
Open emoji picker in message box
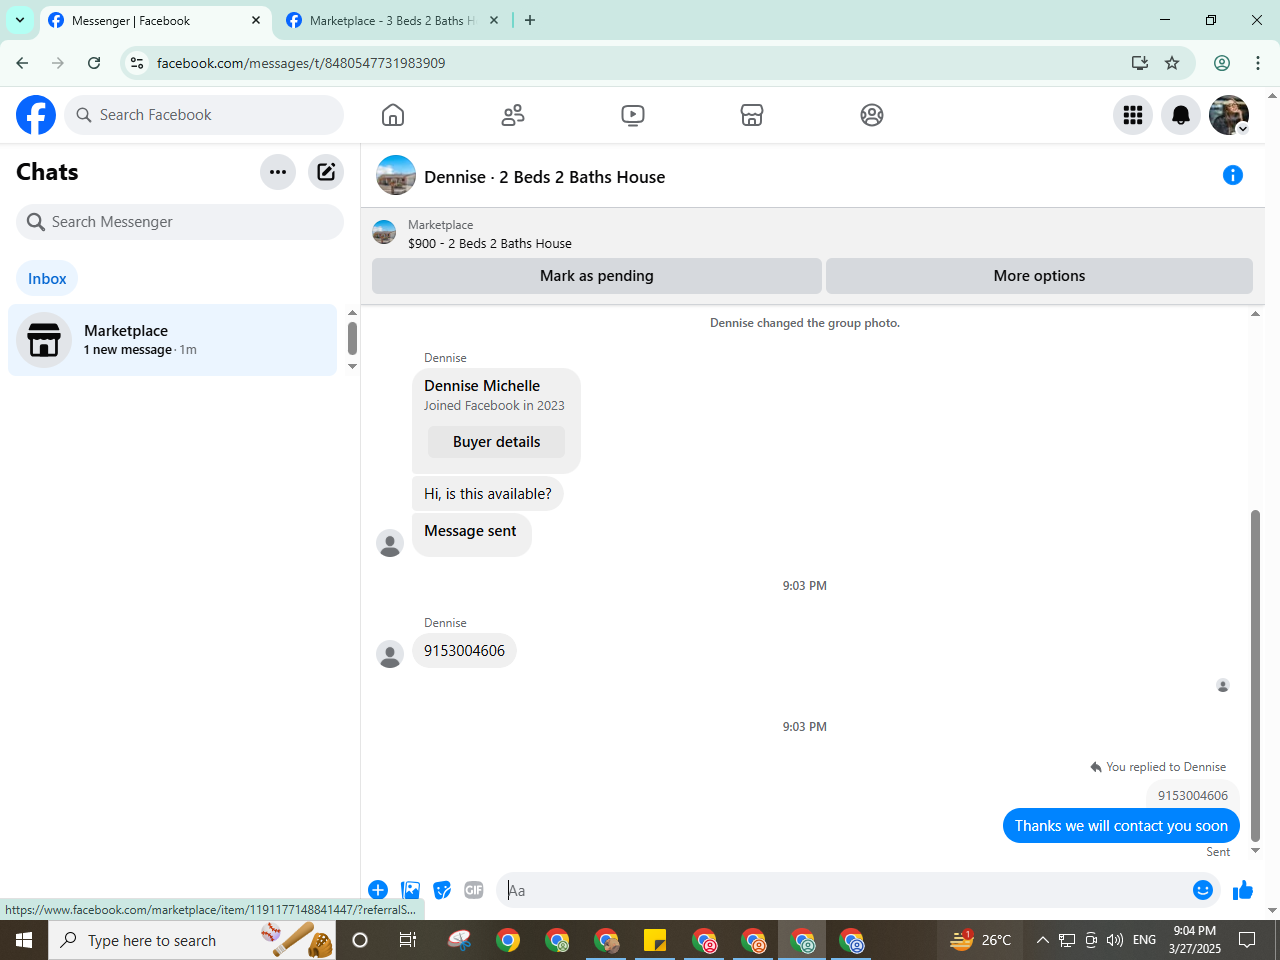click(1203, 890)
